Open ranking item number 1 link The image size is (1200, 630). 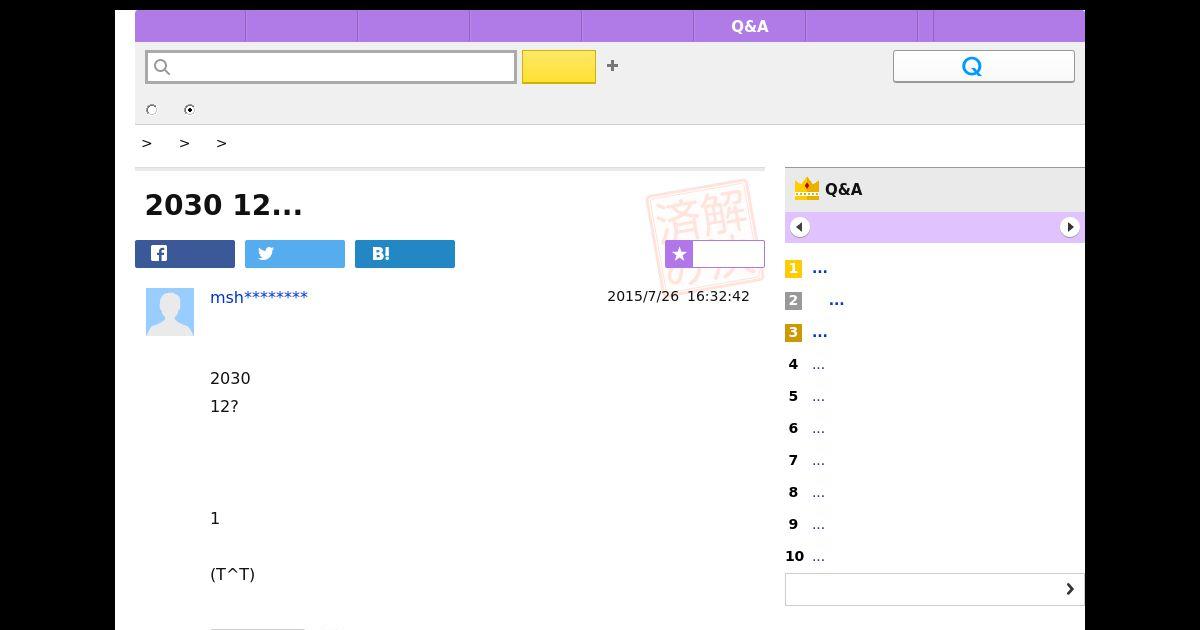[820, 269]
